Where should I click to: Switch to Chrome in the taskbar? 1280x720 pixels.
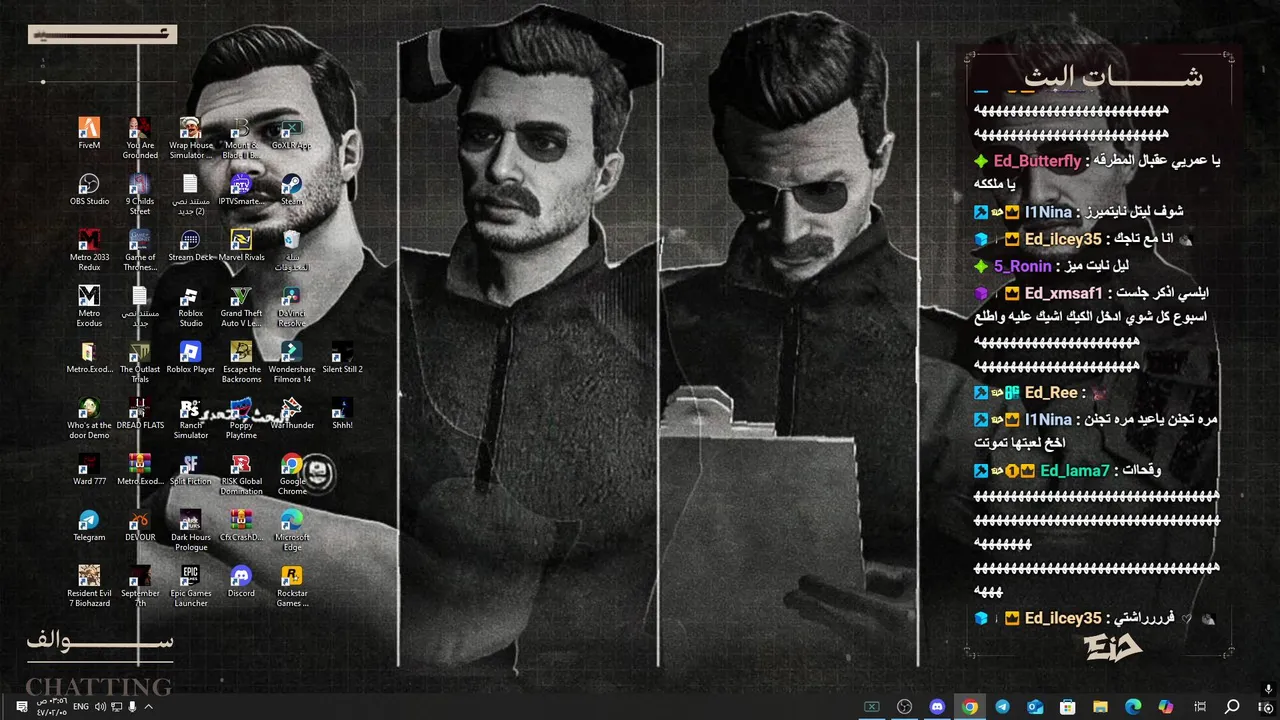coord(970,707)
